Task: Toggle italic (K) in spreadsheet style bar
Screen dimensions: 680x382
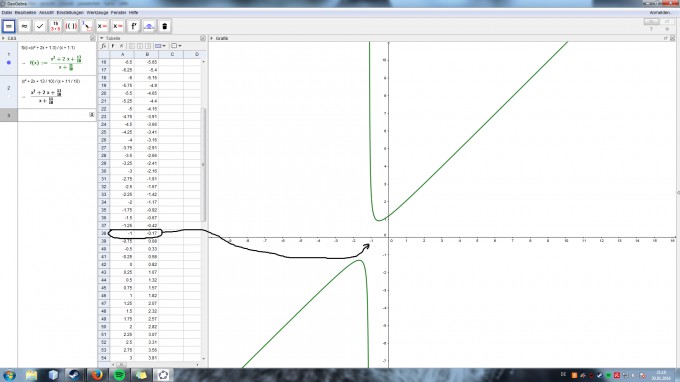Action: click(x=121, y=46)
